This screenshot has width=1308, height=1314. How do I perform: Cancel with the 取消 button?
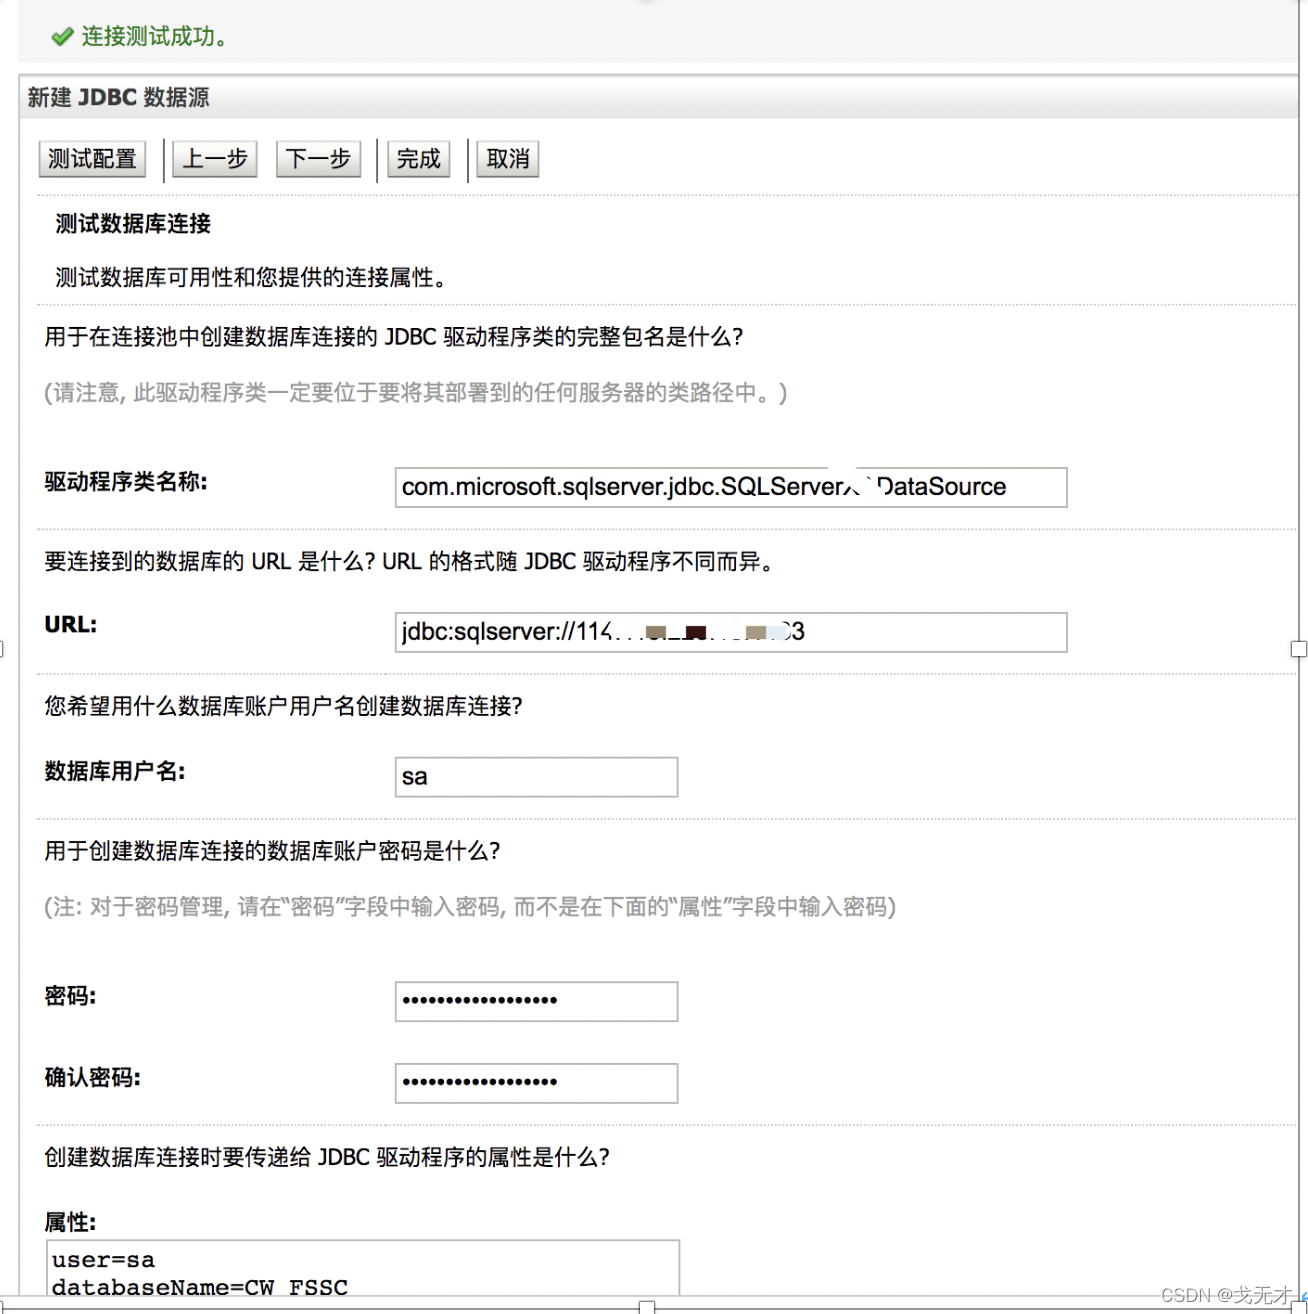click(508, 159)
